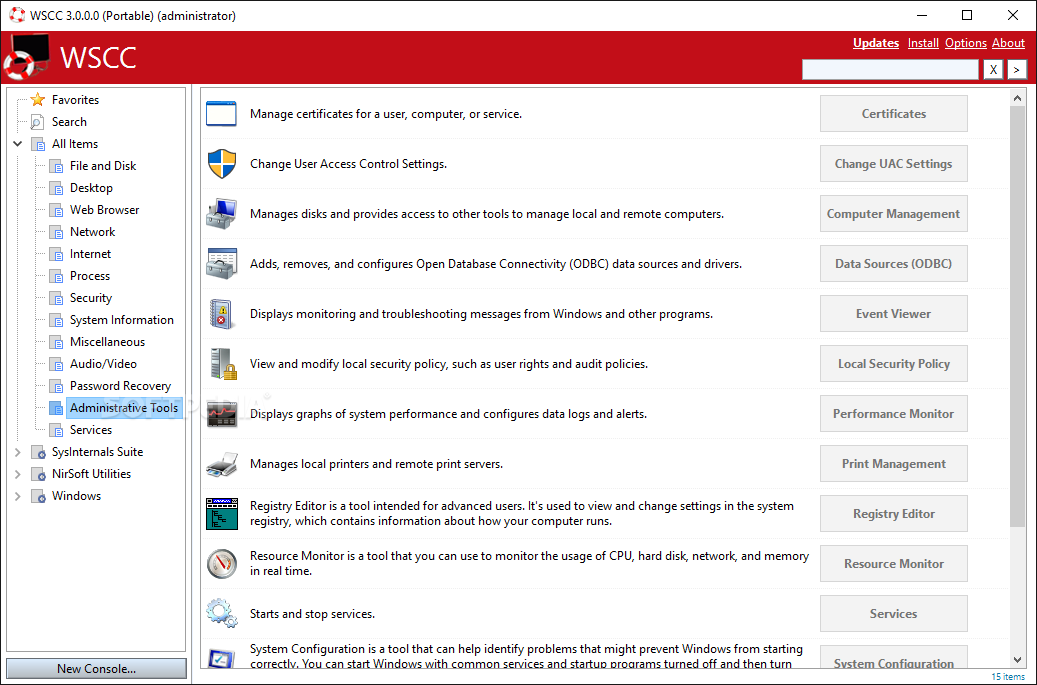Viewport: 1037px width, 685px height.
Task: Click the vertical scrollbar thumb
Action: click(1017, 316)
